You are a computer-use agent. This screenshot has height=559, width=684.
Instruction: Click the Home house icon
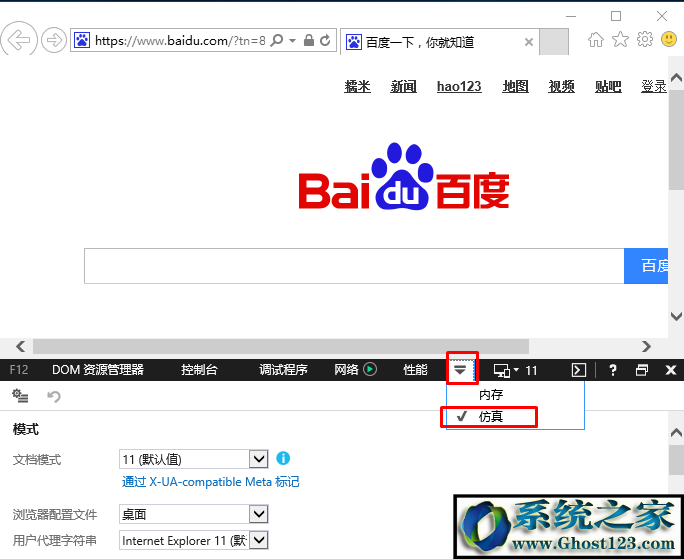coord(595,40)
